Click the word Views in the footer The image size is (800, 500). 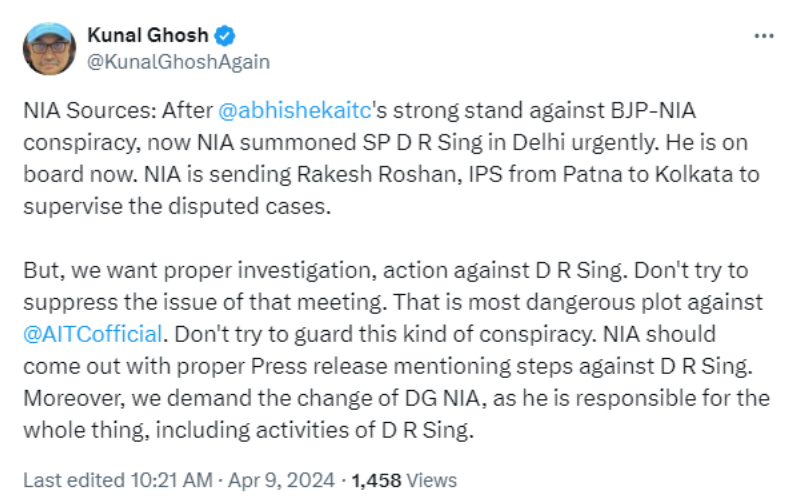click(x=432, y=480)
